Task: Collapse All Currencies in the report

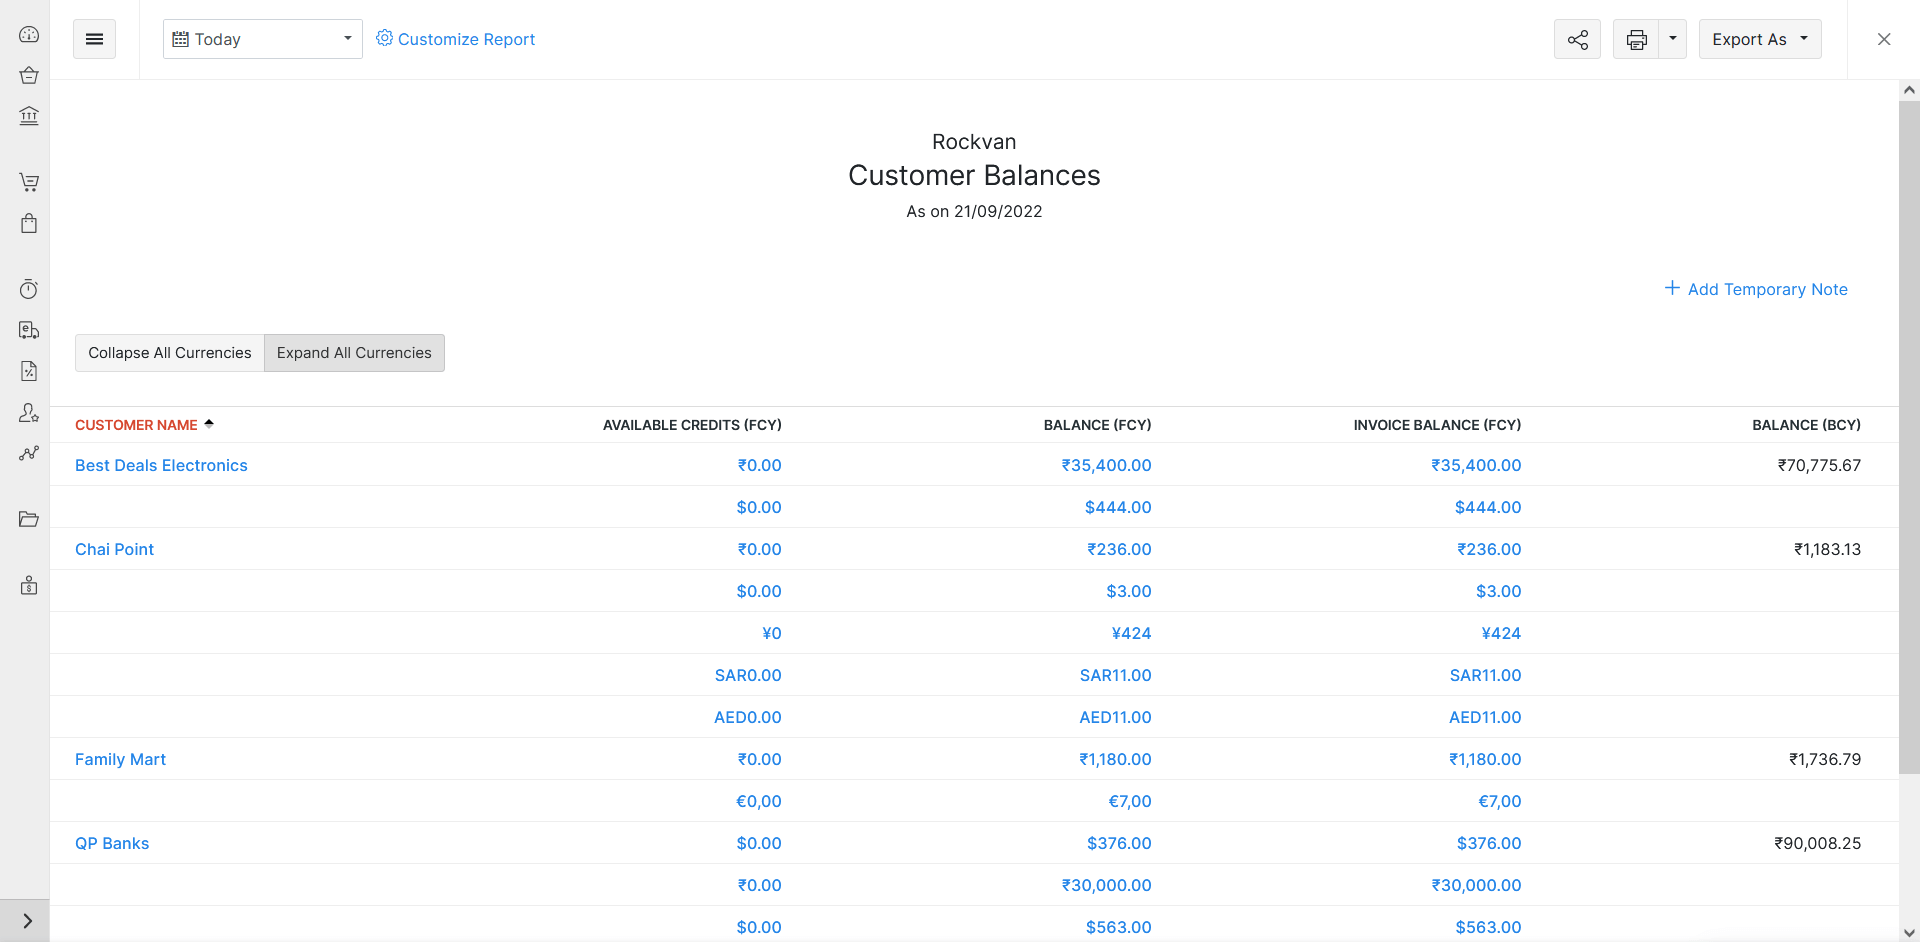Action: (168, 352)
